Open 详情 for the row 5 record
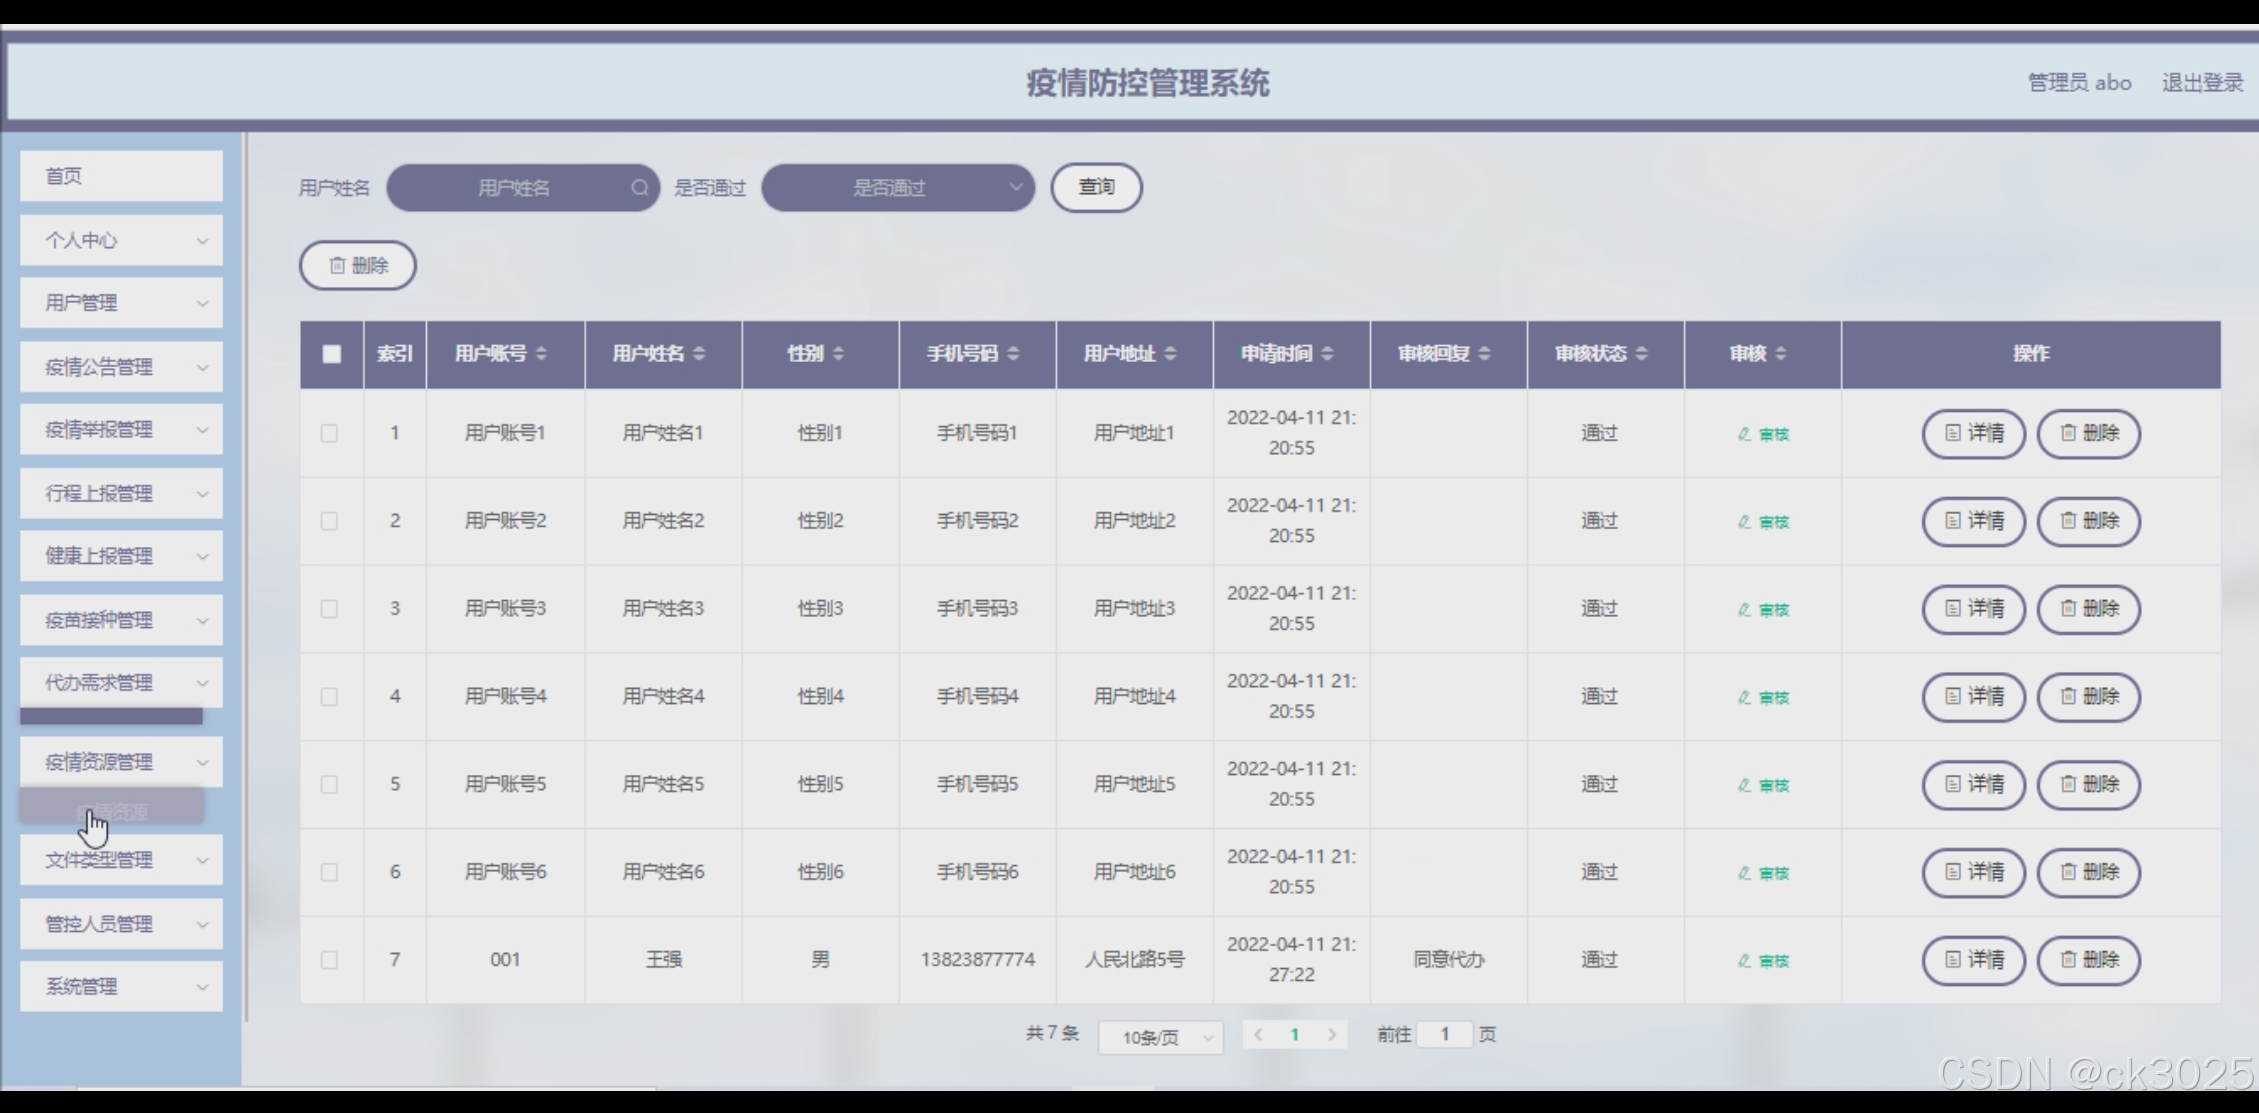The width and height of the screenshot is (2259, 1113). tap(1973, 785)
